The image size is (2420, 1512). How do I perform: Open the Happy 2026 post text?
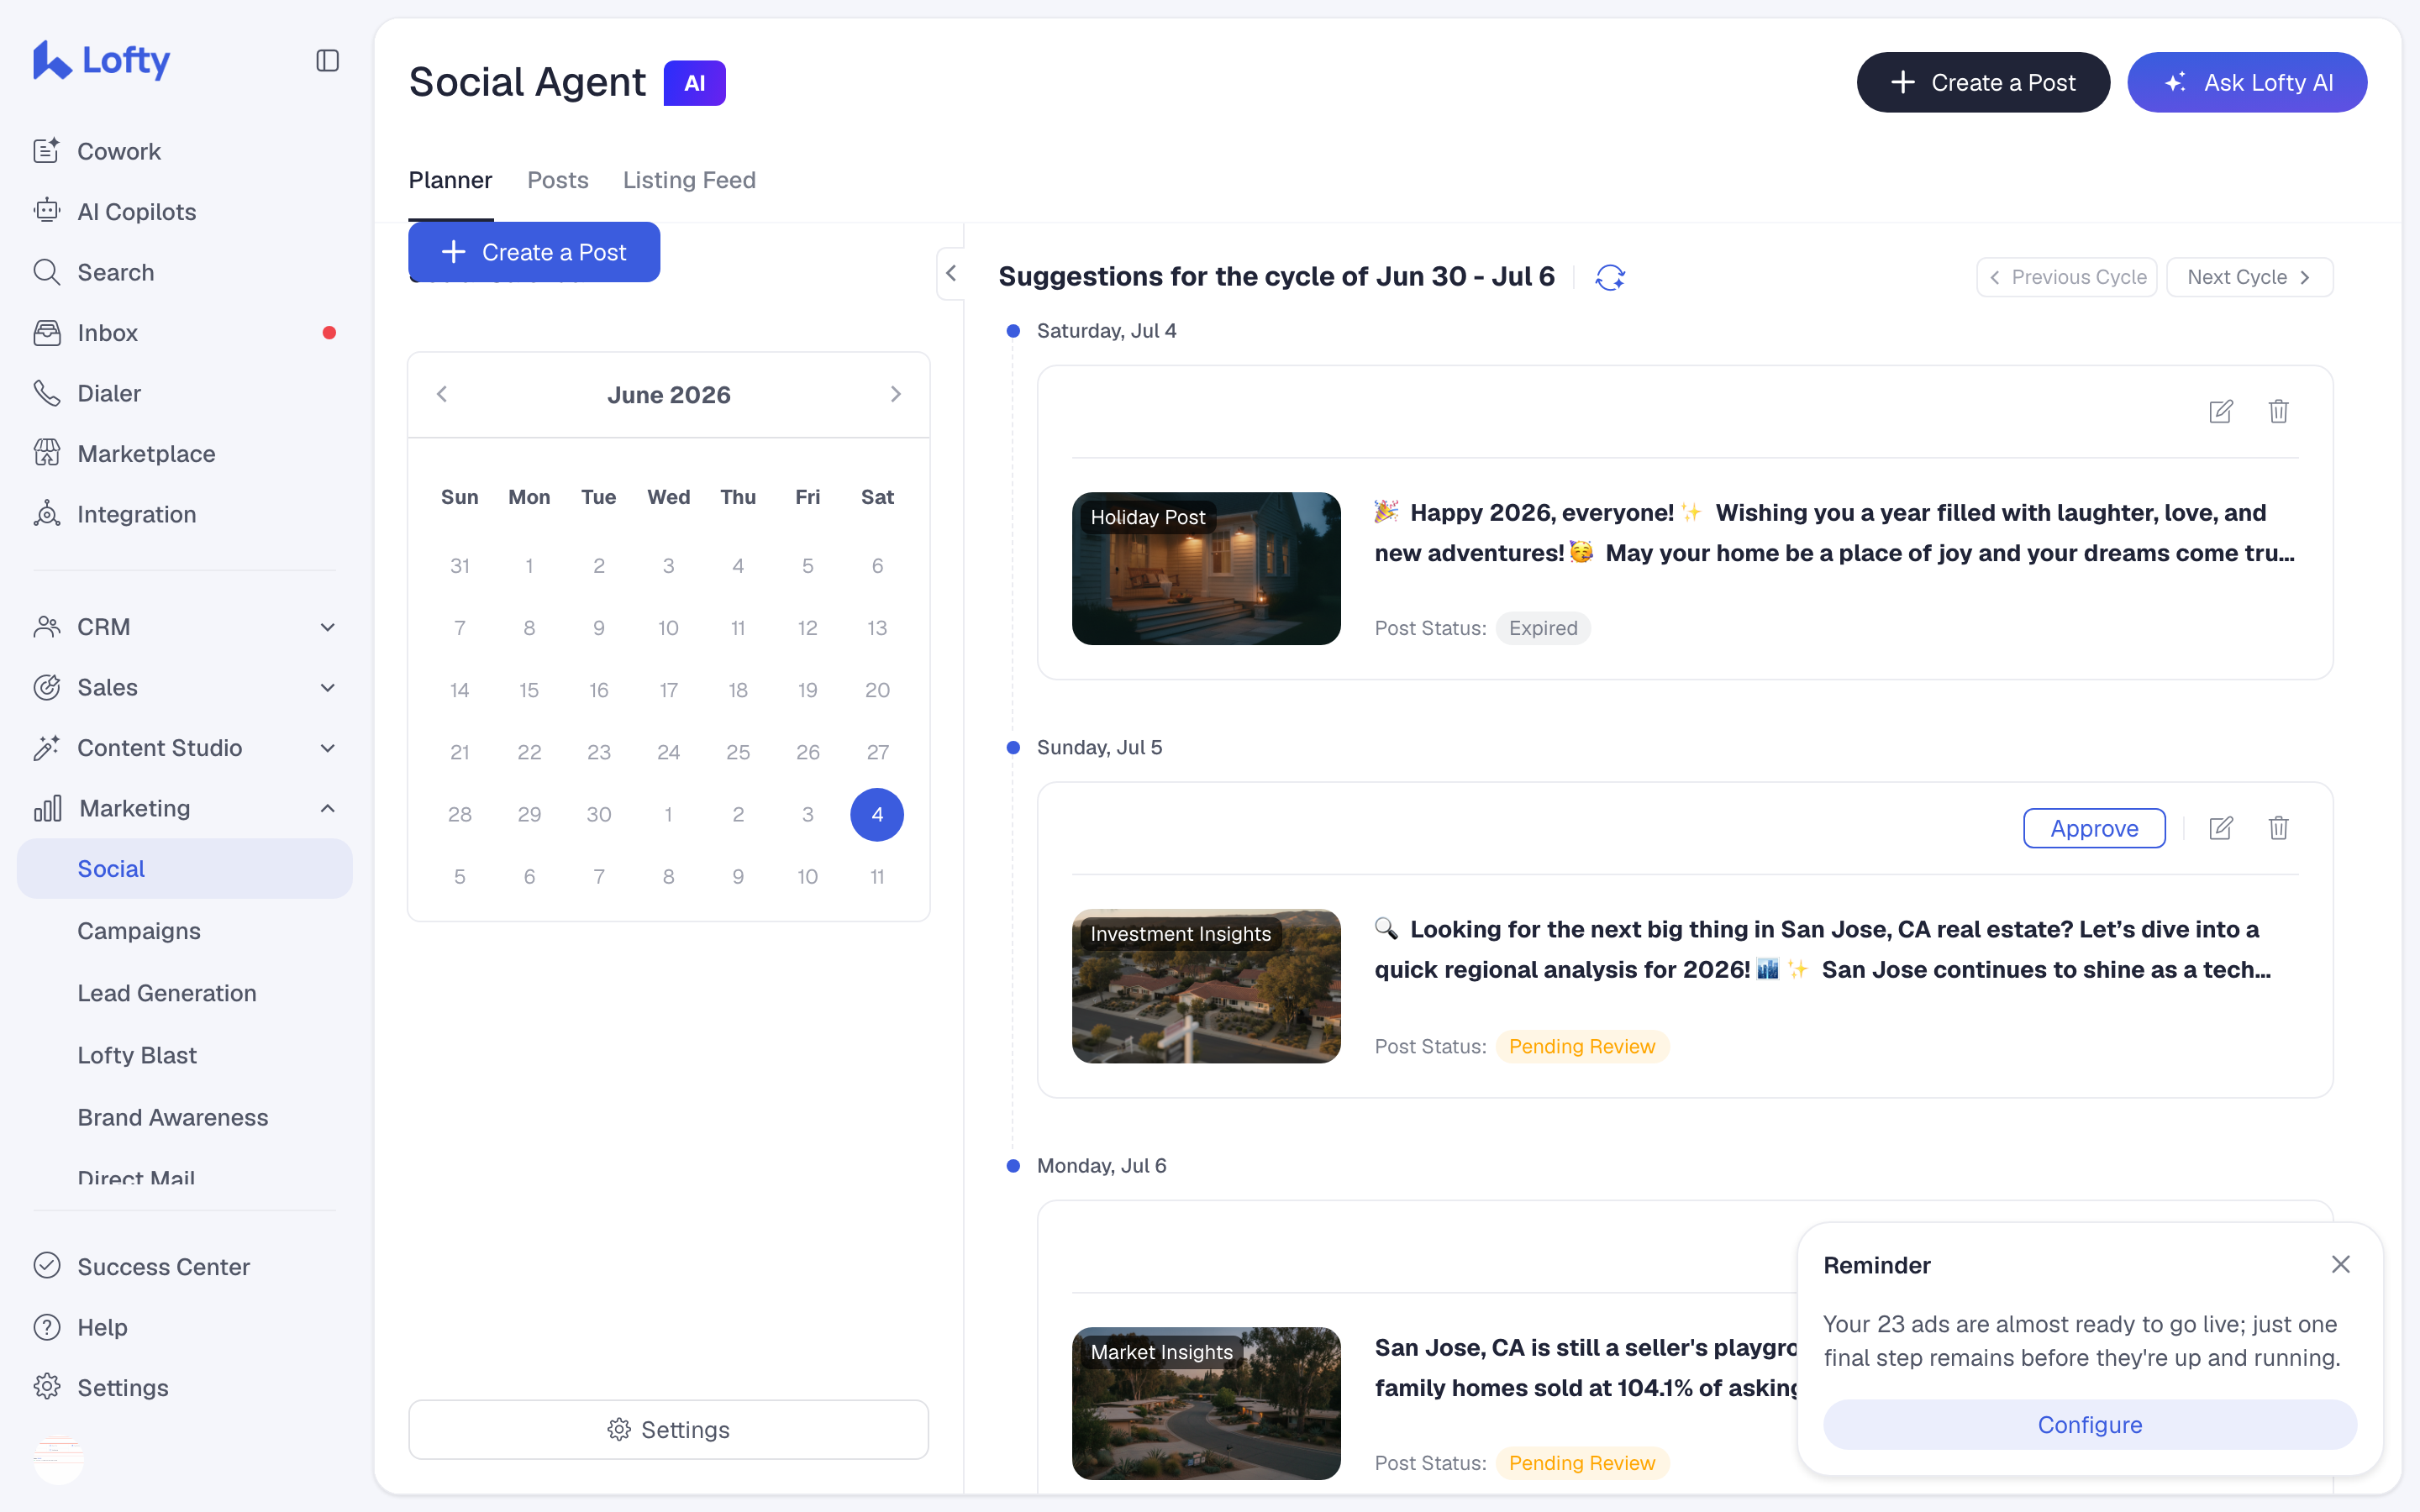tap(1836, 533)
